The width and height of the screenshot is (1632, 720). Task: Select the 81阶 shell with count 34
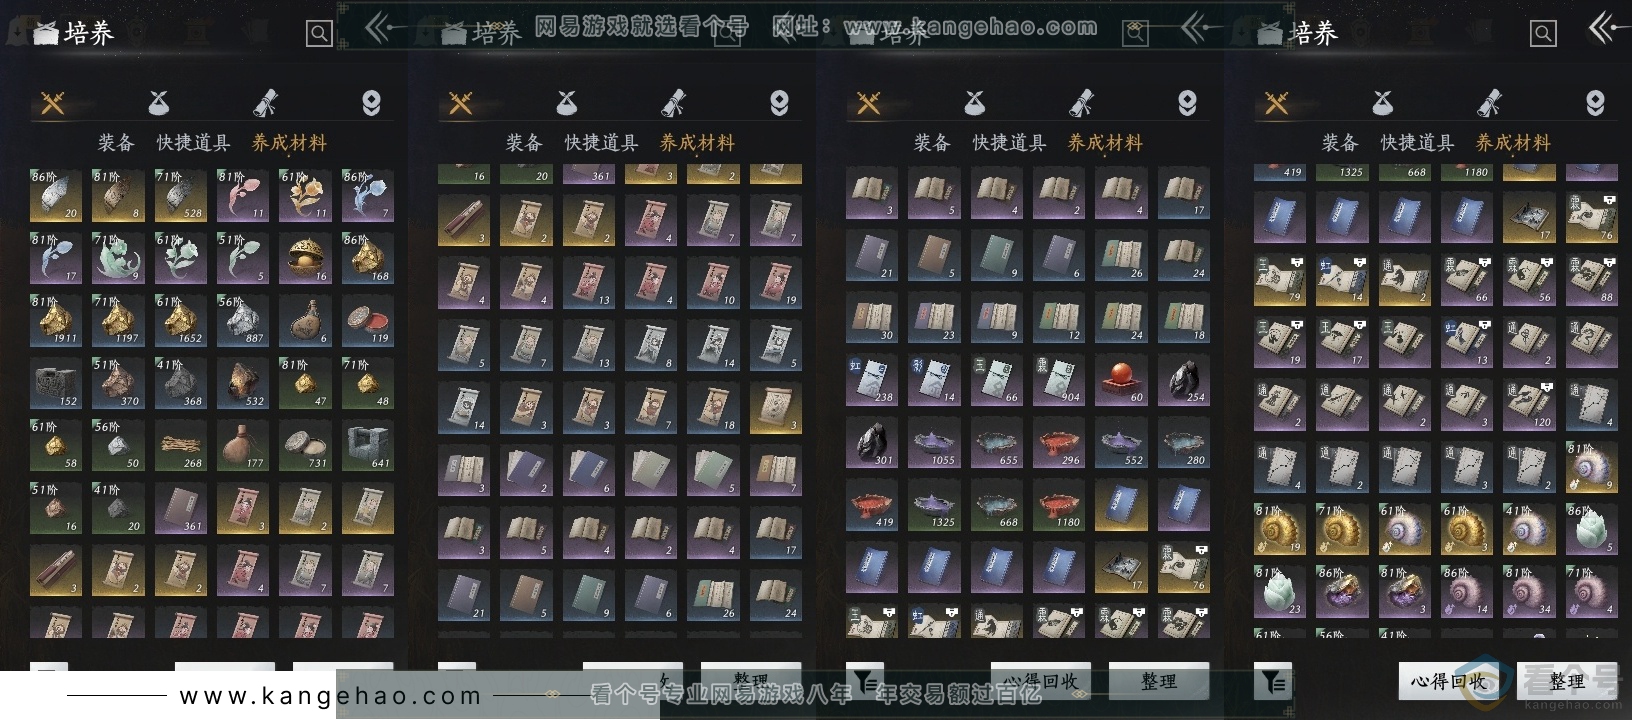(x=1529, y=592)
